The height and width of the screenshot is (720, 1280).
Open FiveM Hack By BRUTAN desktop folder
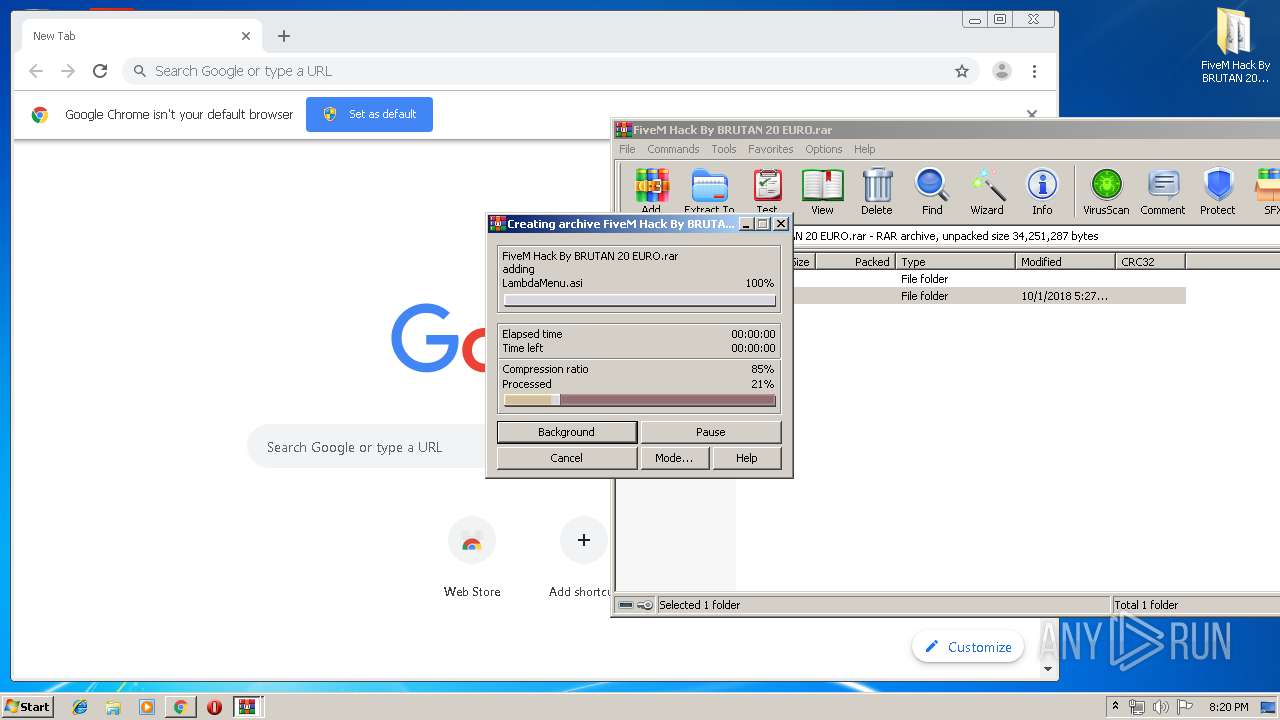click(x=1236, y=46)
